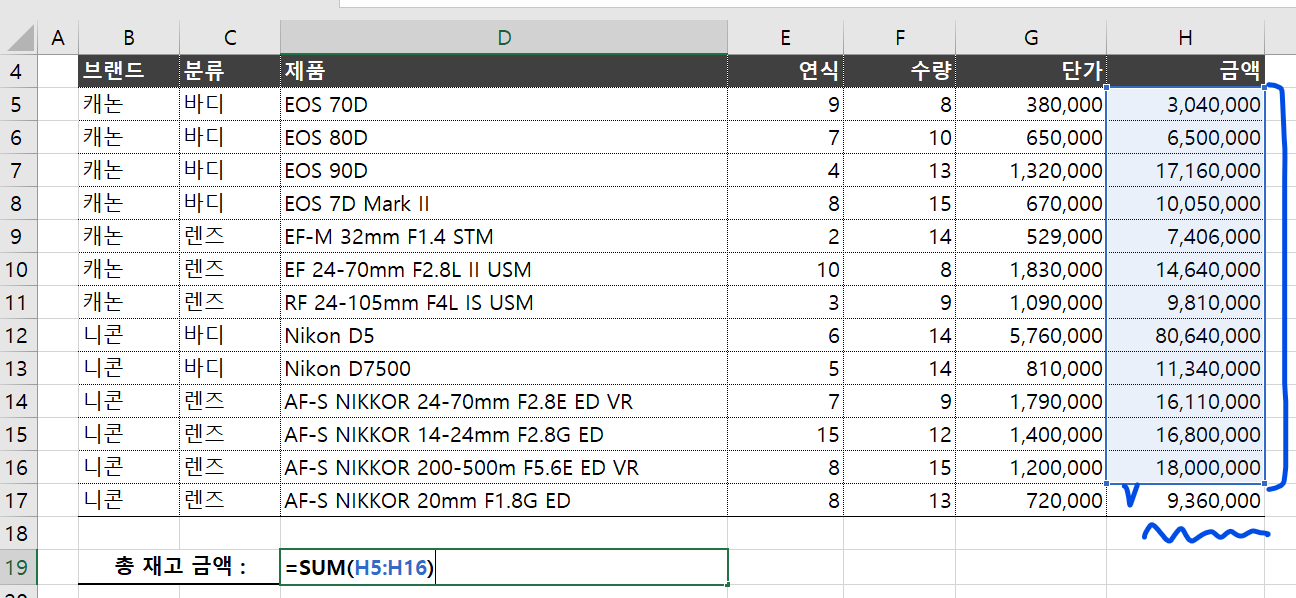Select unit price cell 1,790,000
The height and width of the screenshot is (598, 1296).
tap(1031, 401)
